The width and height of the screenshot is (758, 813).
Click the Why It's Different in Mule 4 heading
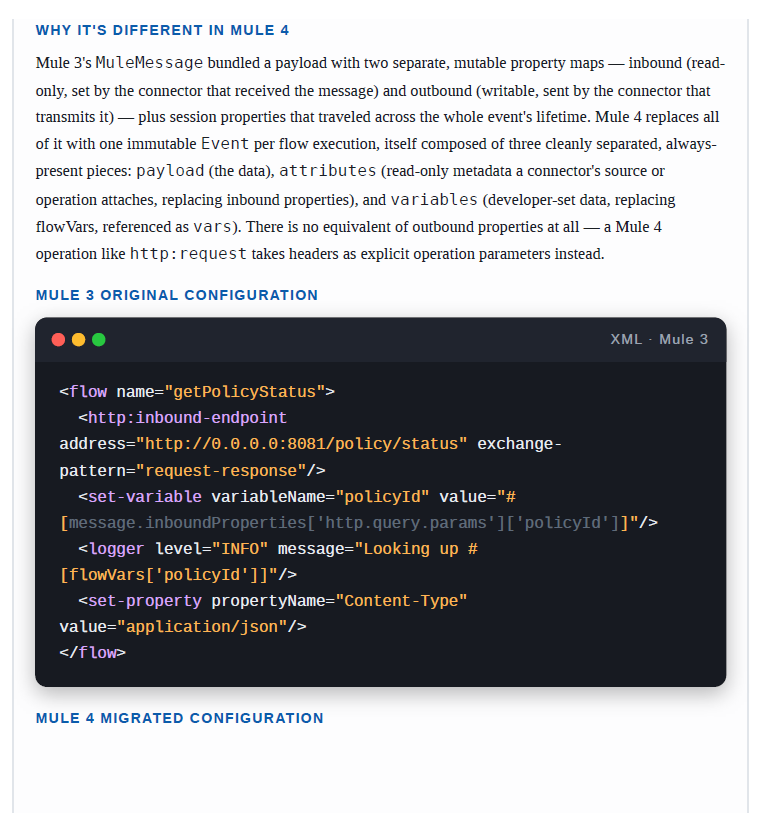click(x=162, y=30)
